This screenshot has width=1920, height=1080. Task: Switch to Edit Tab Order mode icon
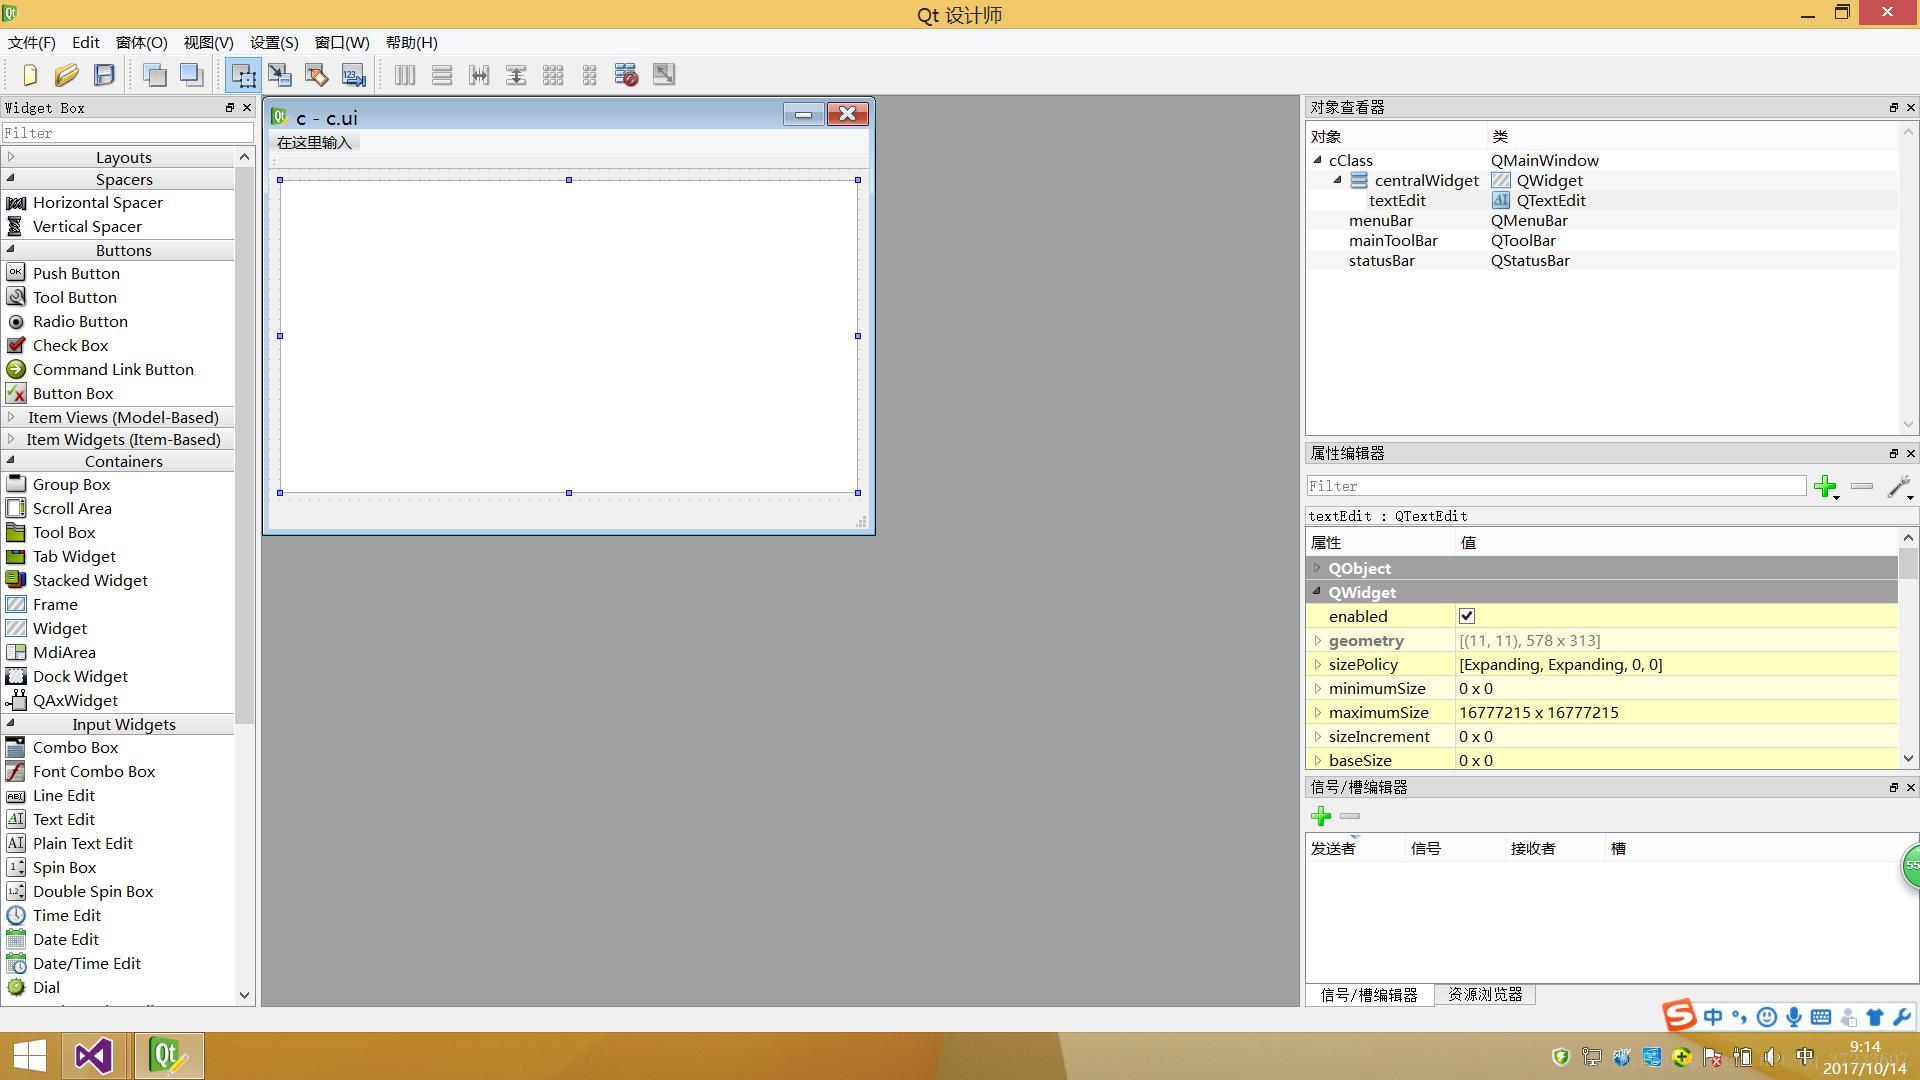[354, 75]
